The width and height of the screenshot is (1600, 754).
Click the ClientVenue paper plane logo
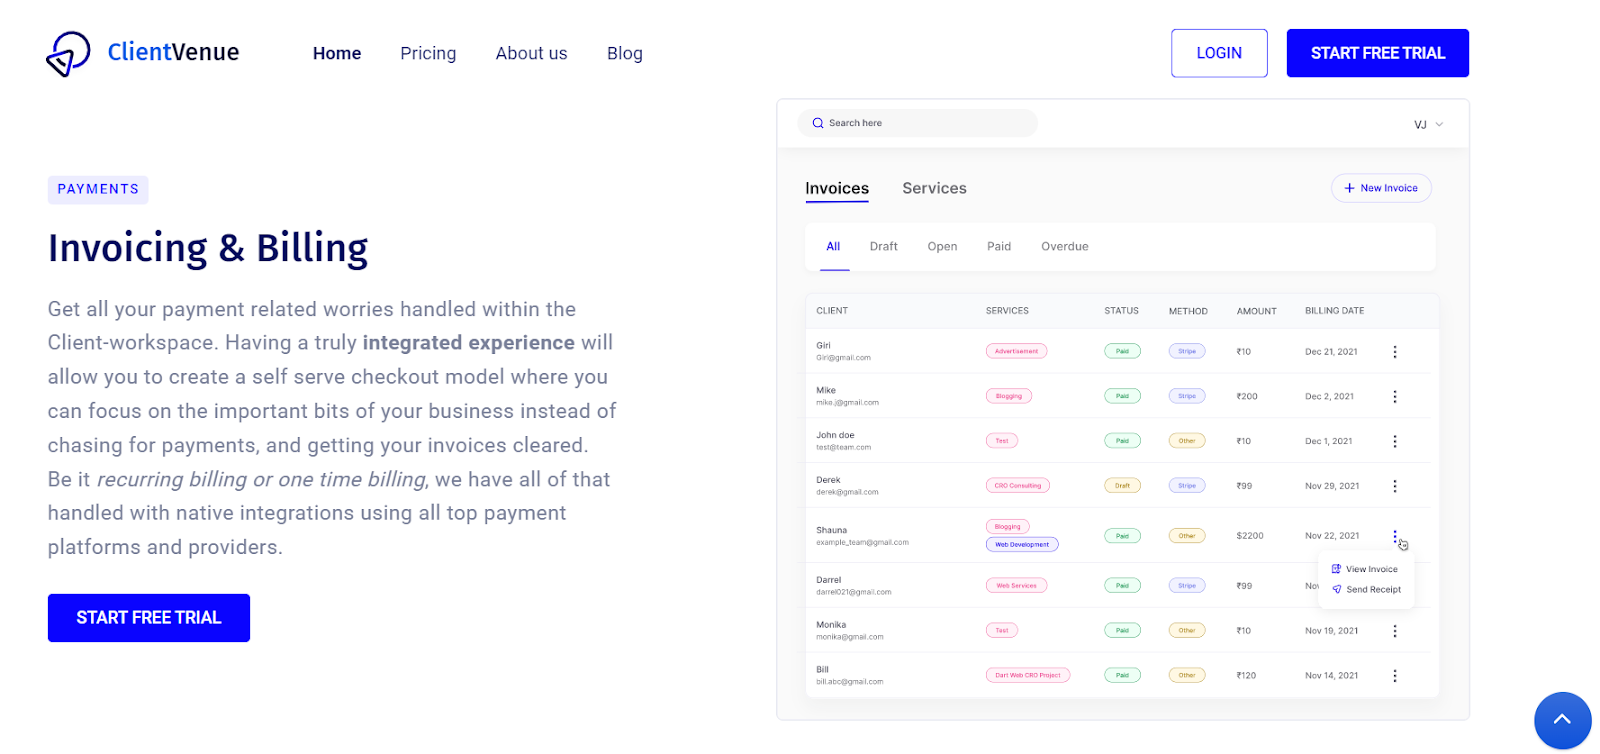coord(68,53)
